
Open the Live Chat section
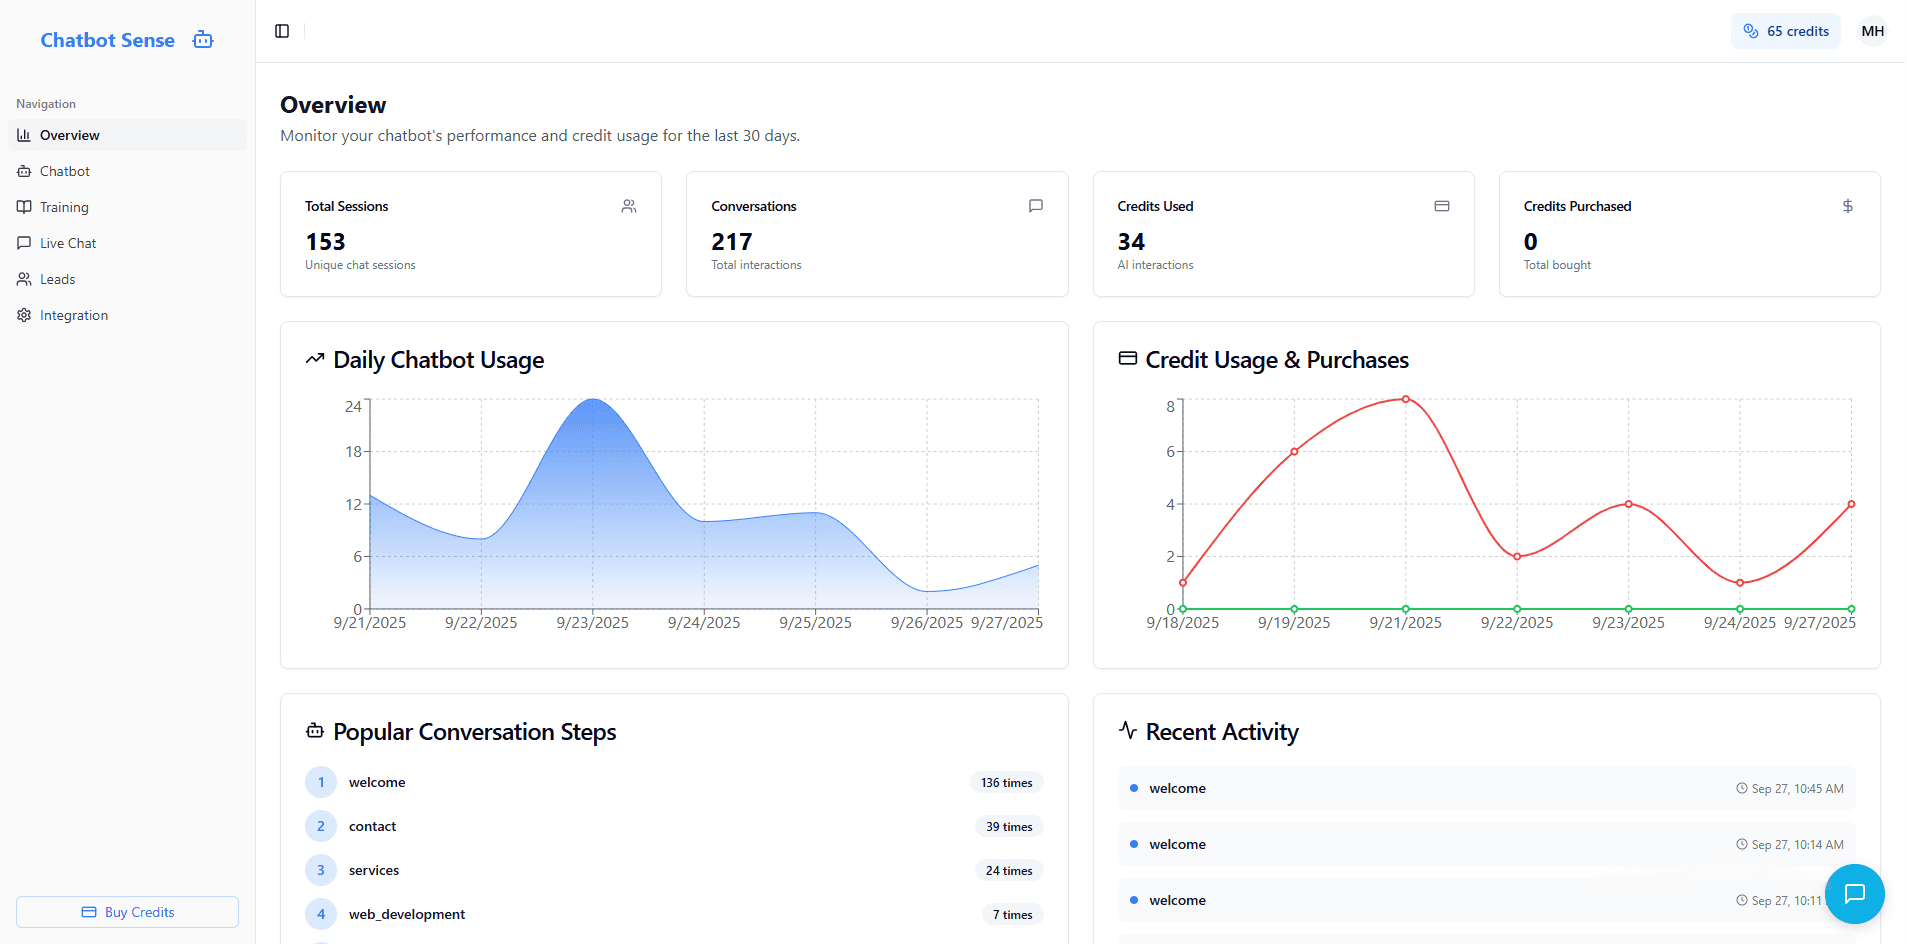pyautogui.click(x=67, y=243)
